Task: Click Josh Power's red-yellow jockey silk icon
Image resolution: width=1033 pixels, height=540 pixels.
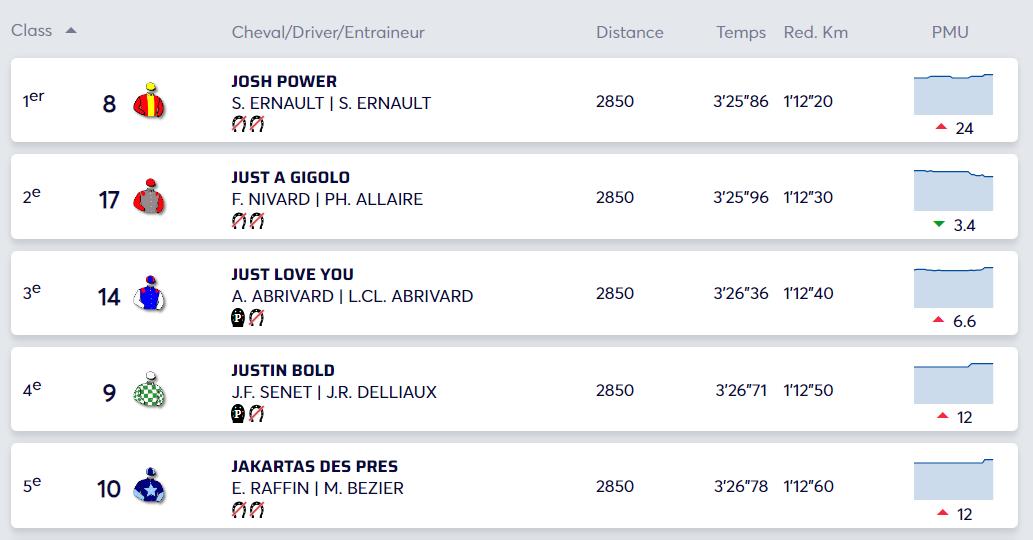Action: (x=149, y=101)
